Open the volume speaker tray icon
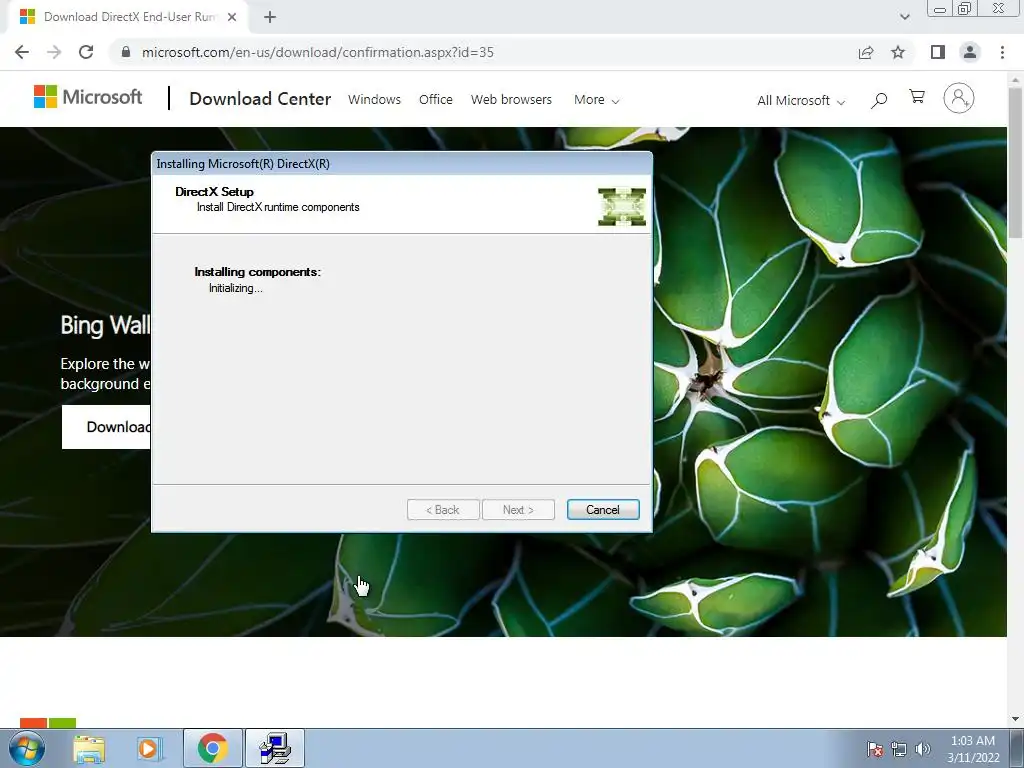The width and height of the screenshot is (1024, 768). coord(923,749)
